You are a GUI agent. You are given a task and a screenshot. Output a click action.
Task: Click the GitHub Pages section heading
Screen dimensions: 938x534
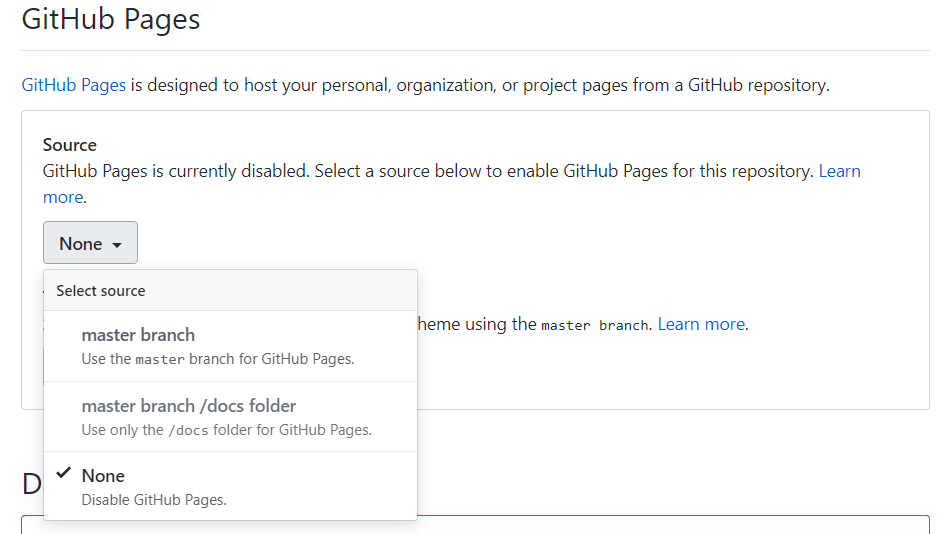point(111,19)
